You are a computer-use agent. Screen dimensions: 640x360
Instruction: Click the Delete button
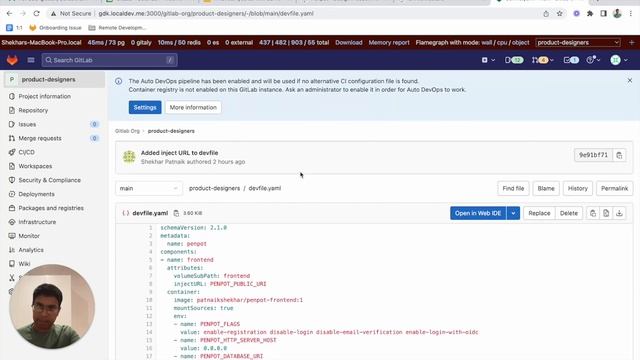pyautogui.click(x=569, y=213)
